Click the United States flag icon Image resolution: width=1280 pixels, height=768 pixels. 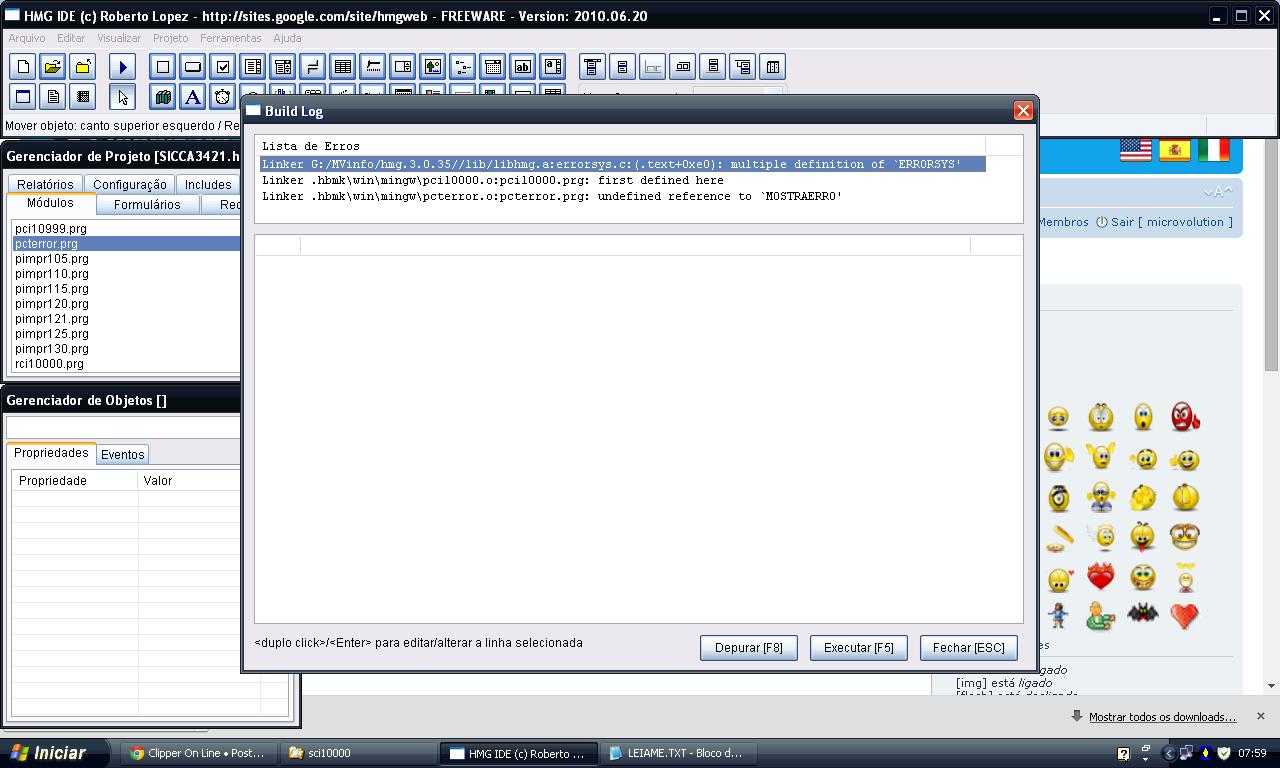click(x=1136, y=150)
